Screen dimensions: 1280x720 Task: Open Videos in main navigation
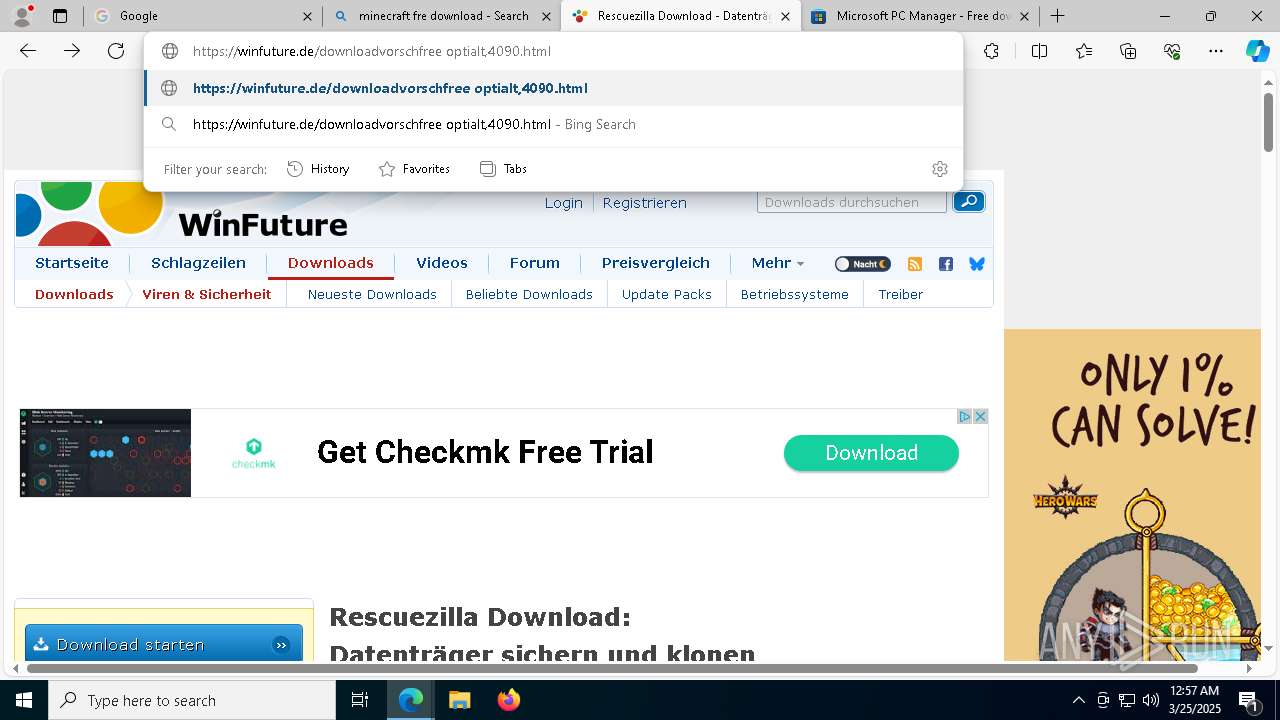[x=442, y=263]
